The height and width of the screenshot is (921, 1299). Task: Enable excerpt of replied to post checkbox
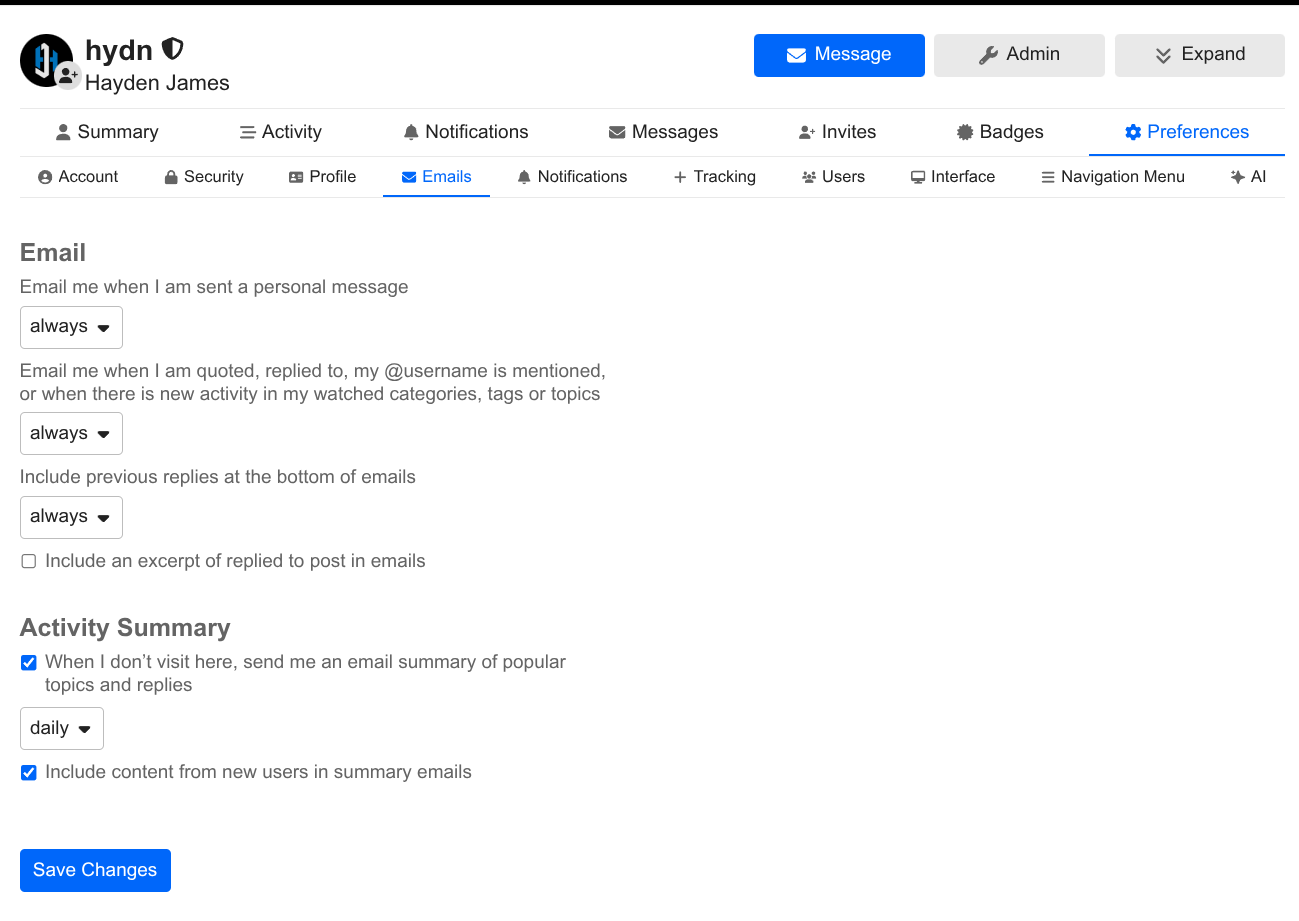29,562
